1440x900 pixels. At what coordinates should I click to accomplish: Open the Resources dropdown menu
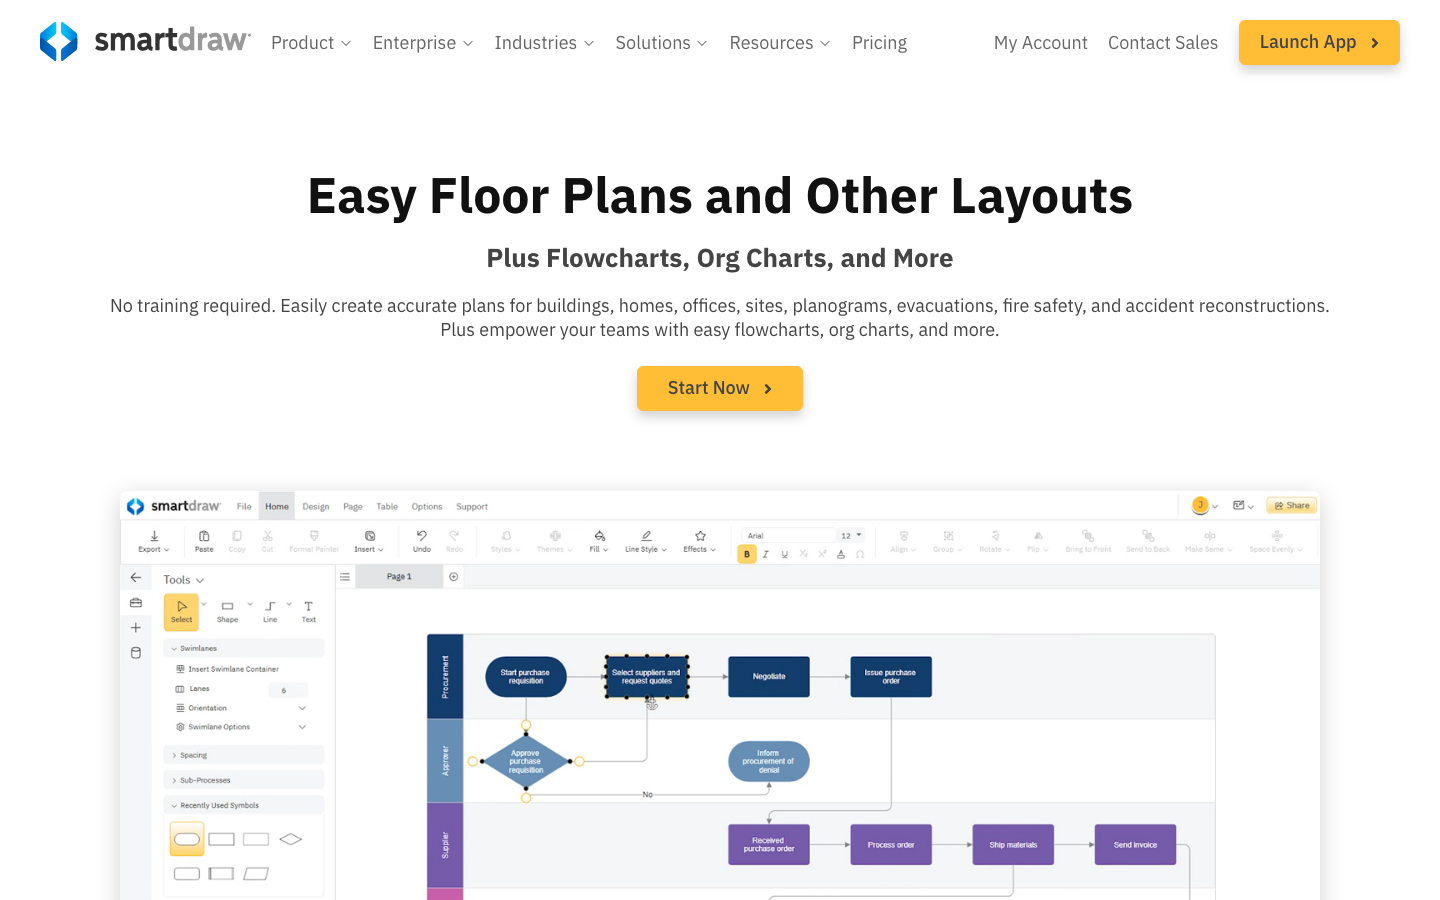780,43
